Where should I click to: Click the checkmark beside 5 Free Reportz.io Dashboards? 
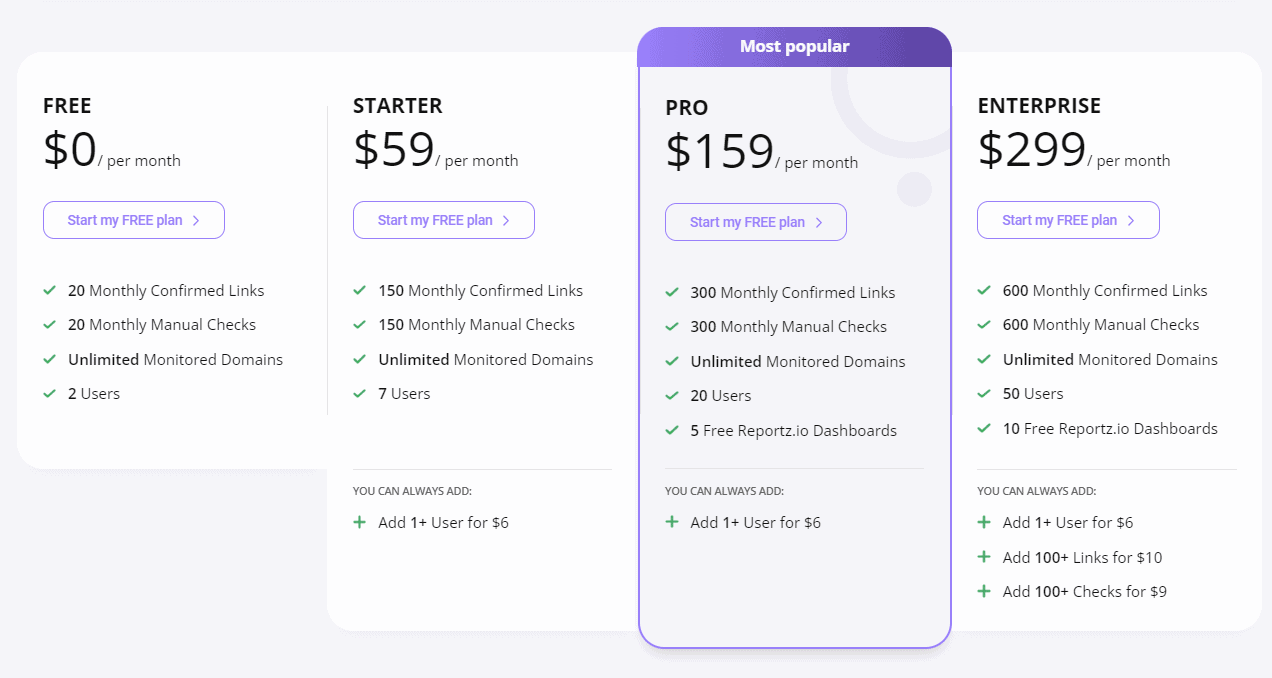672,430
